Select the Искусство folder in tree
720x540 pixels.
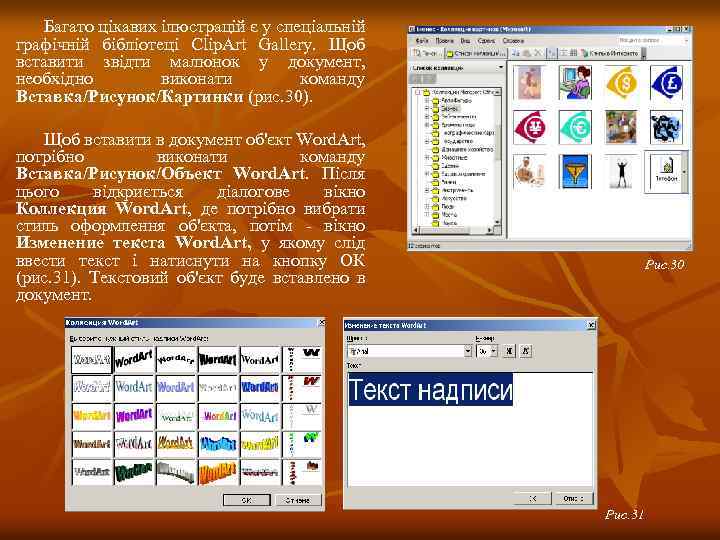pos(454,198)
